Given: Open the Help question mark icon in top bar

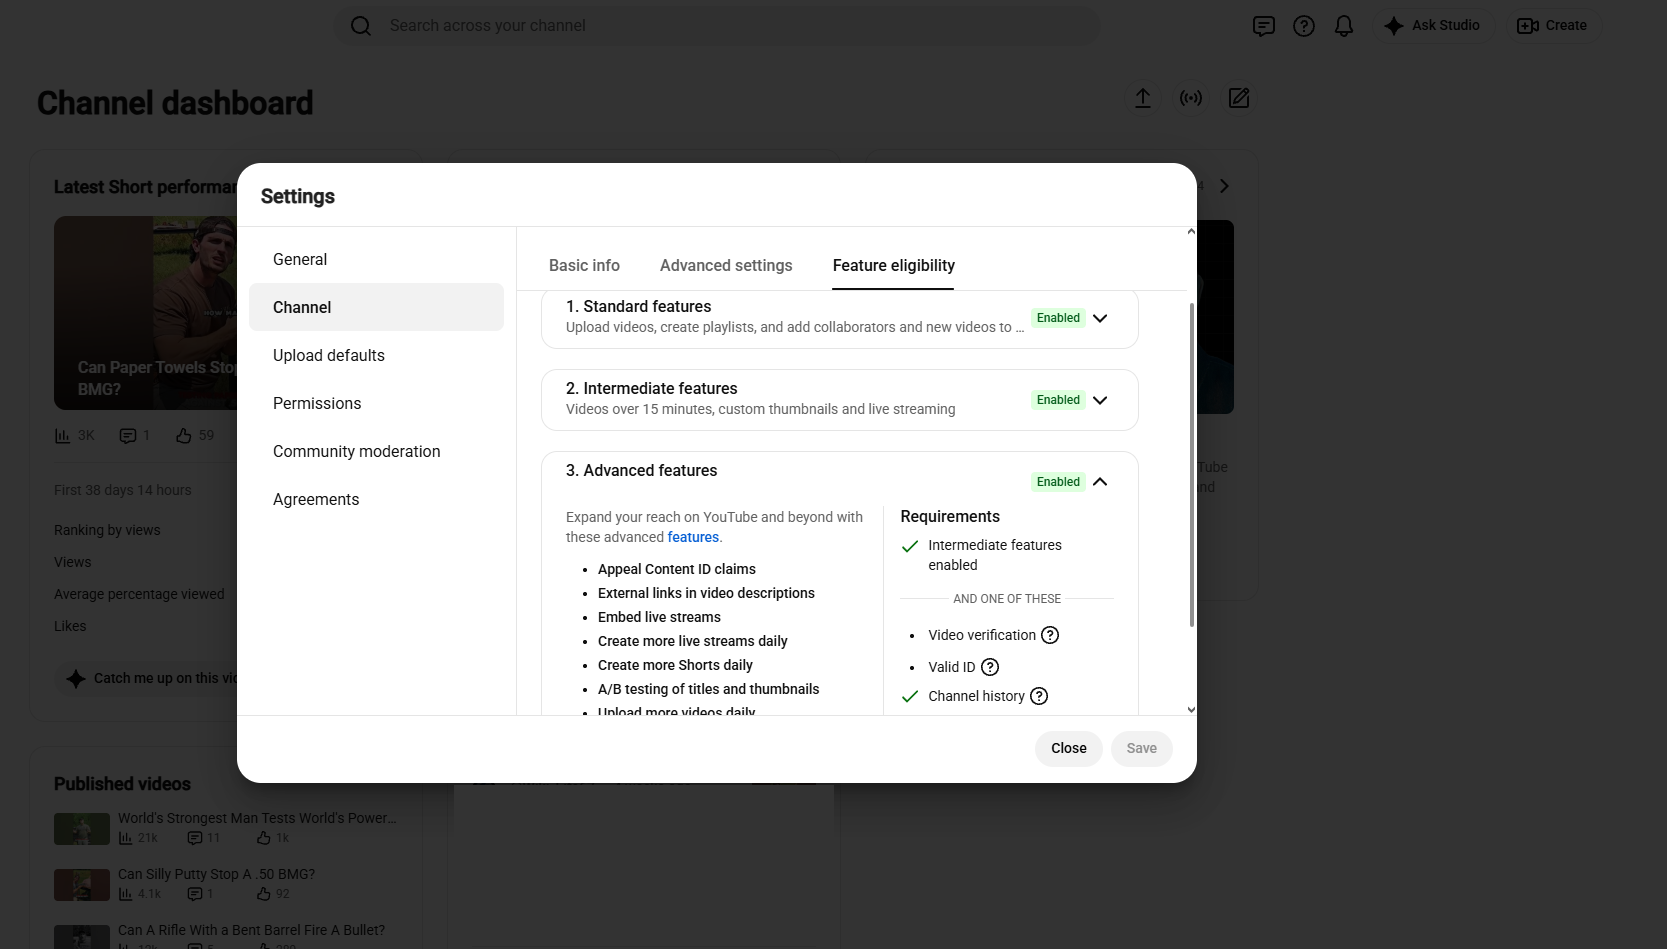Looking at the screenshot, I should click(1304, 26).
